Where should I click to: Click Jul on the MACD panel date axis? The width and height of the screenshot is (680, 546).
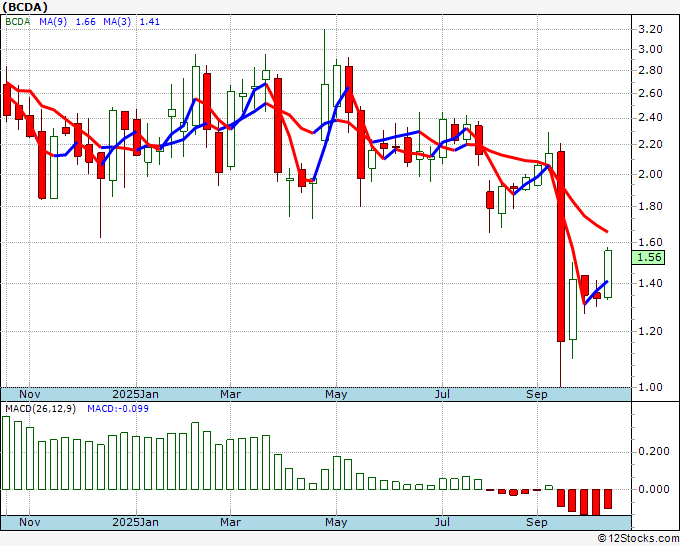(442, 522)
